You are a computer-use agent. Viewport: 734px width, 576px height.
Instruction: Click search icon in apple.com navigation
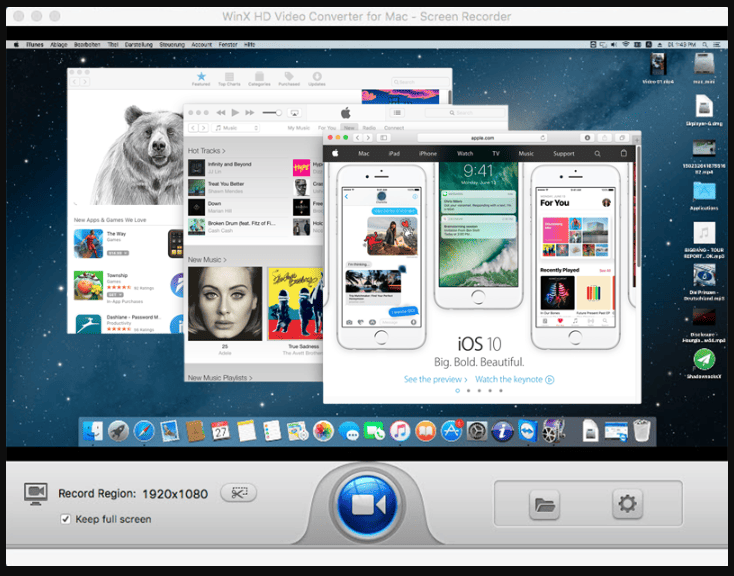(x=597, y=154)
